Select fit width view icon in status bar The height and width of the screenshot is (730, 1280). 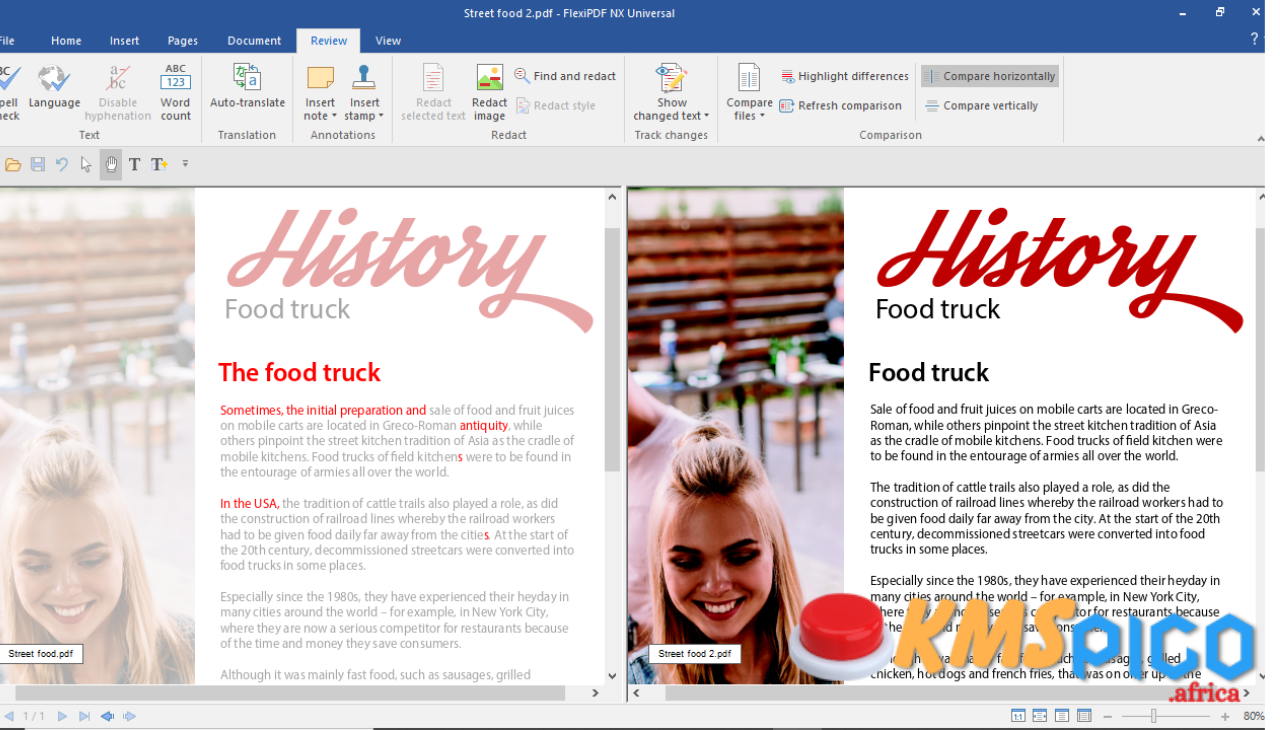pyautogui.click(x=1040, y=716)
